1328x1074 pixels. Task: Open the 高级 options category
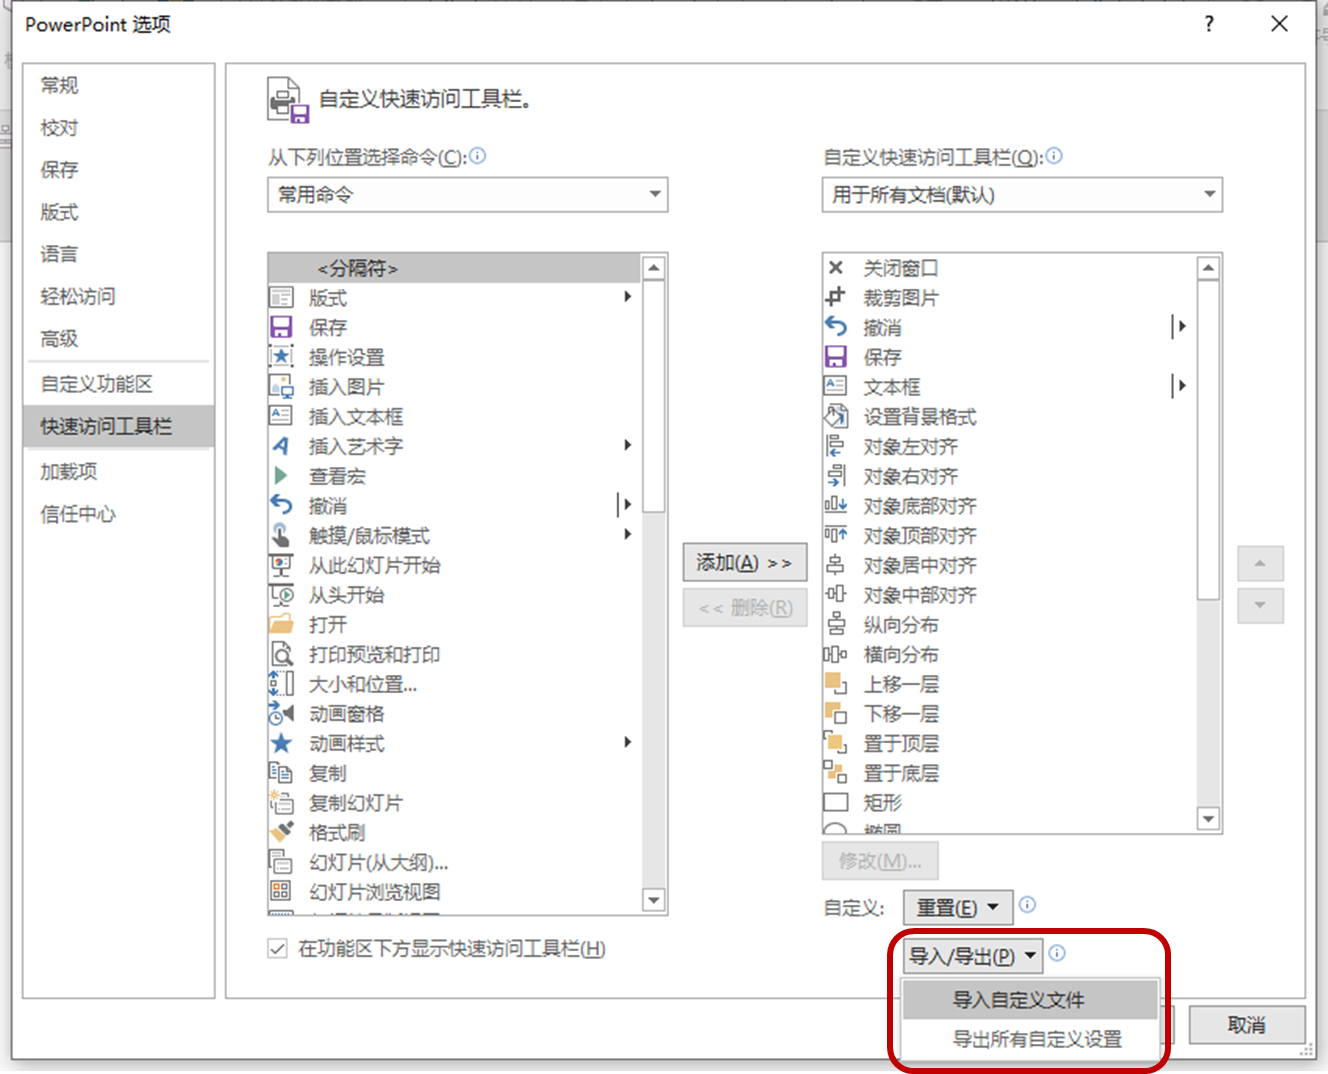coord(118,339)
